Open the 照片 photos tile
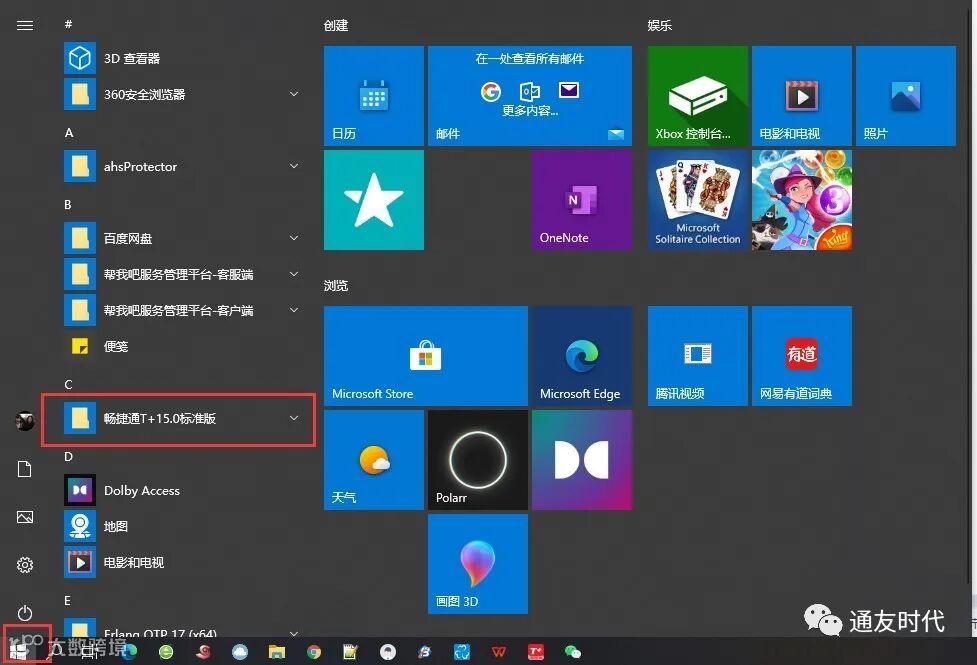This screenshot has width=977, height=665. pos(906,96)
